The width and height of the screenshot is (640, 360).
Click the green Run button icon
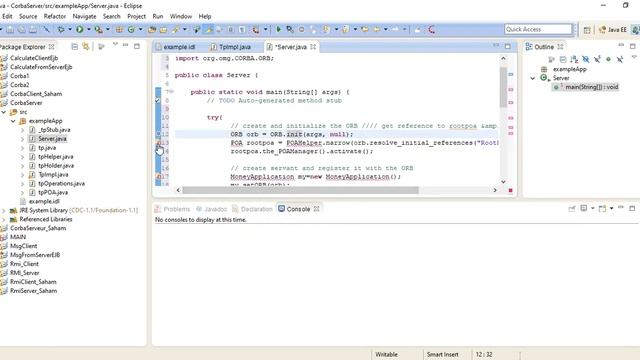point(80,29)
